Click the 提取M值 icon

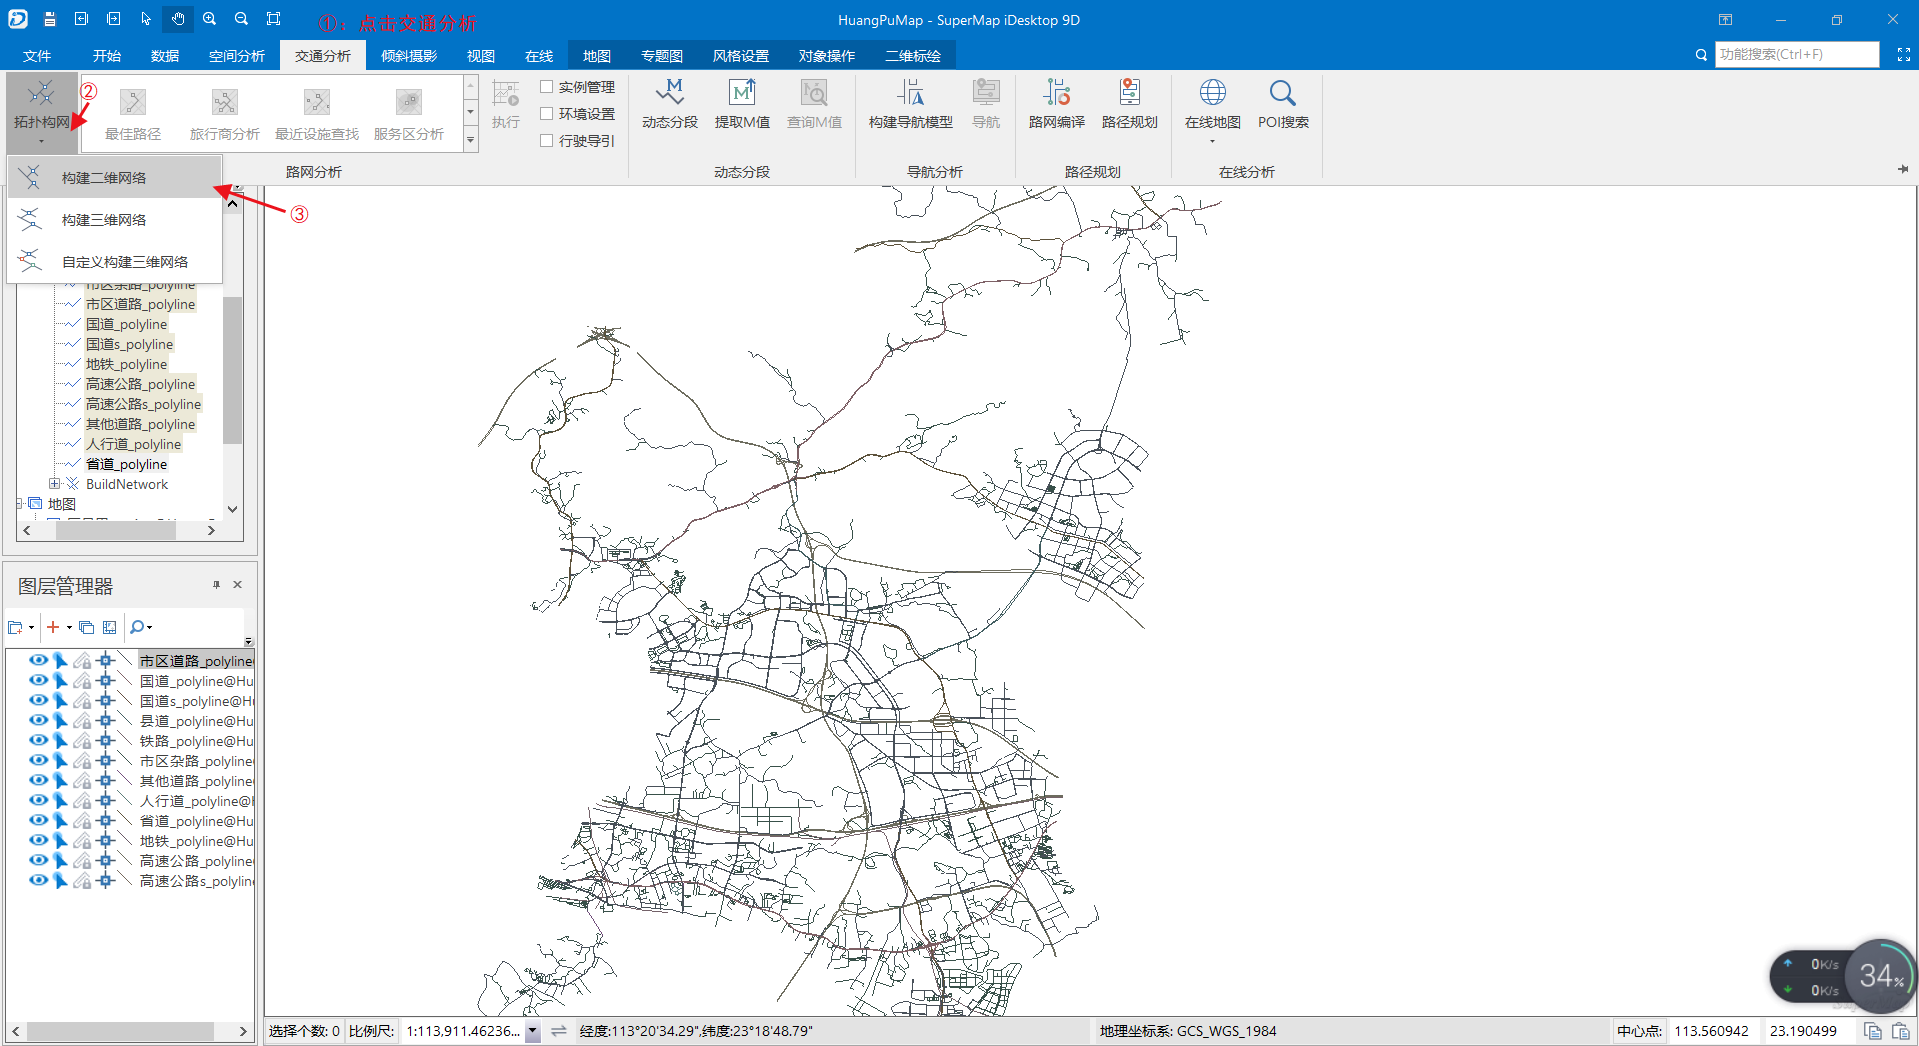tap(742, 103)
